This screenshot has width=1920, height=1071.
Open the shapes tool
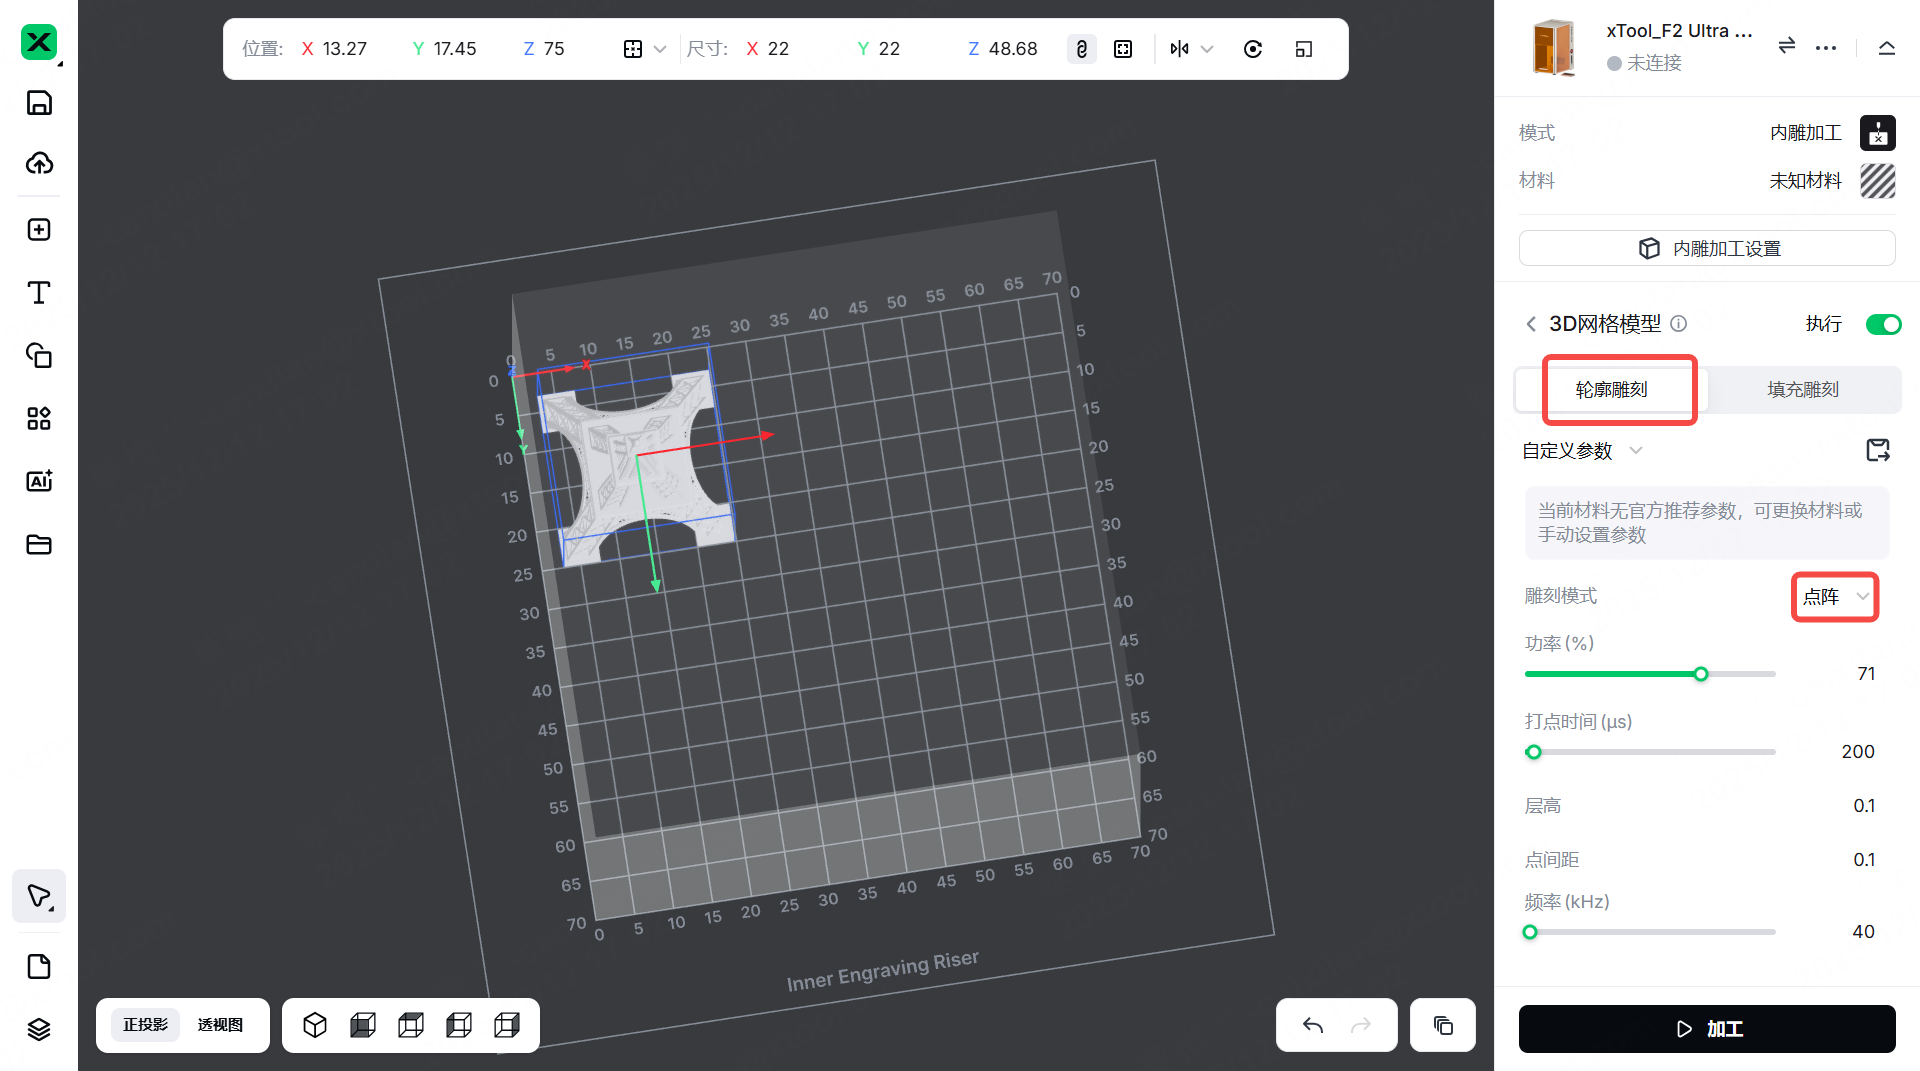(39, 355)
